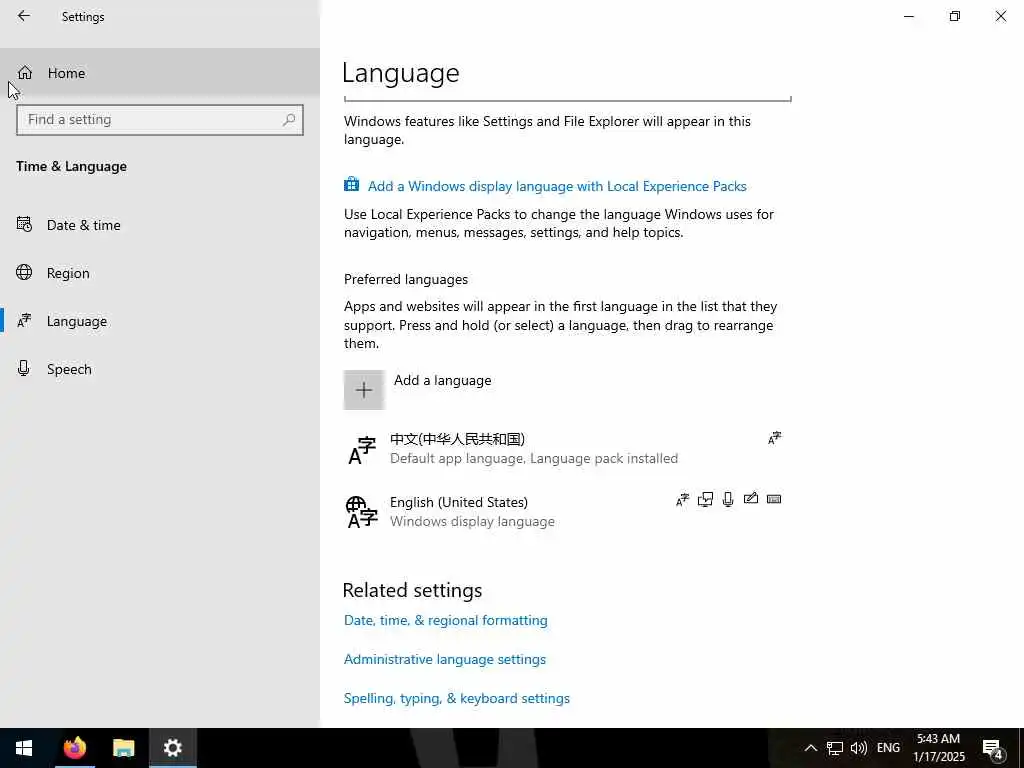Screen dimensions: 1024x768
Task: Click speech recognition microphone icon on English row
Action: pyautogui.click(x=728, y=500)
